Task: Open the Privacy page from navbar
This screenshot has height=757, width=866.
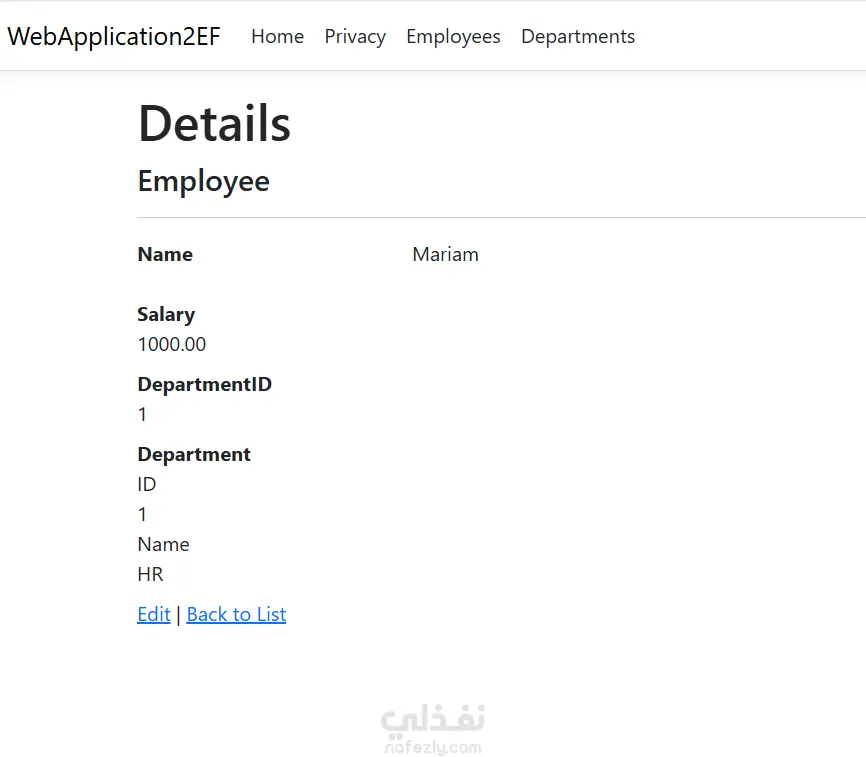Action: click(x=355, y=36)
